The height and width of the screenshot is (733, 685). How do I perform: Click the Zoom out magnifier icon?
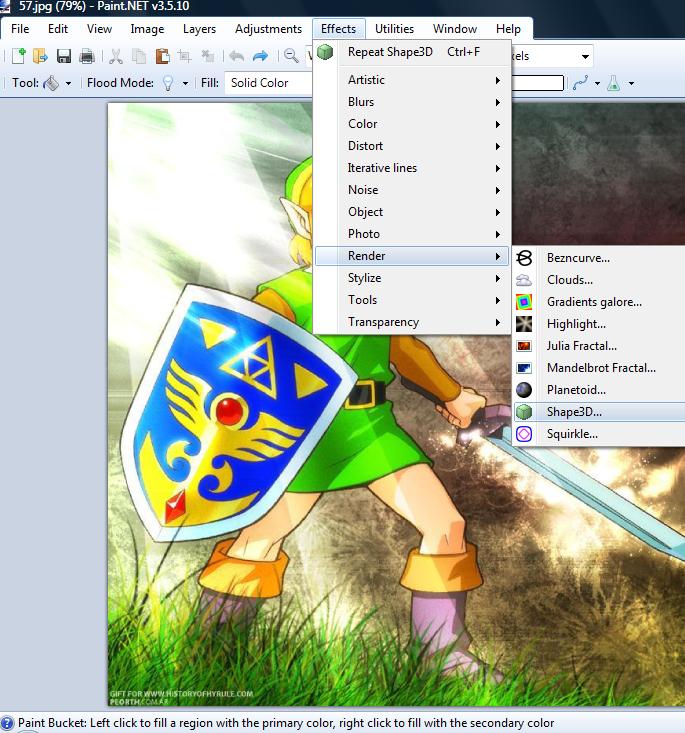click(x=291, y=56)
